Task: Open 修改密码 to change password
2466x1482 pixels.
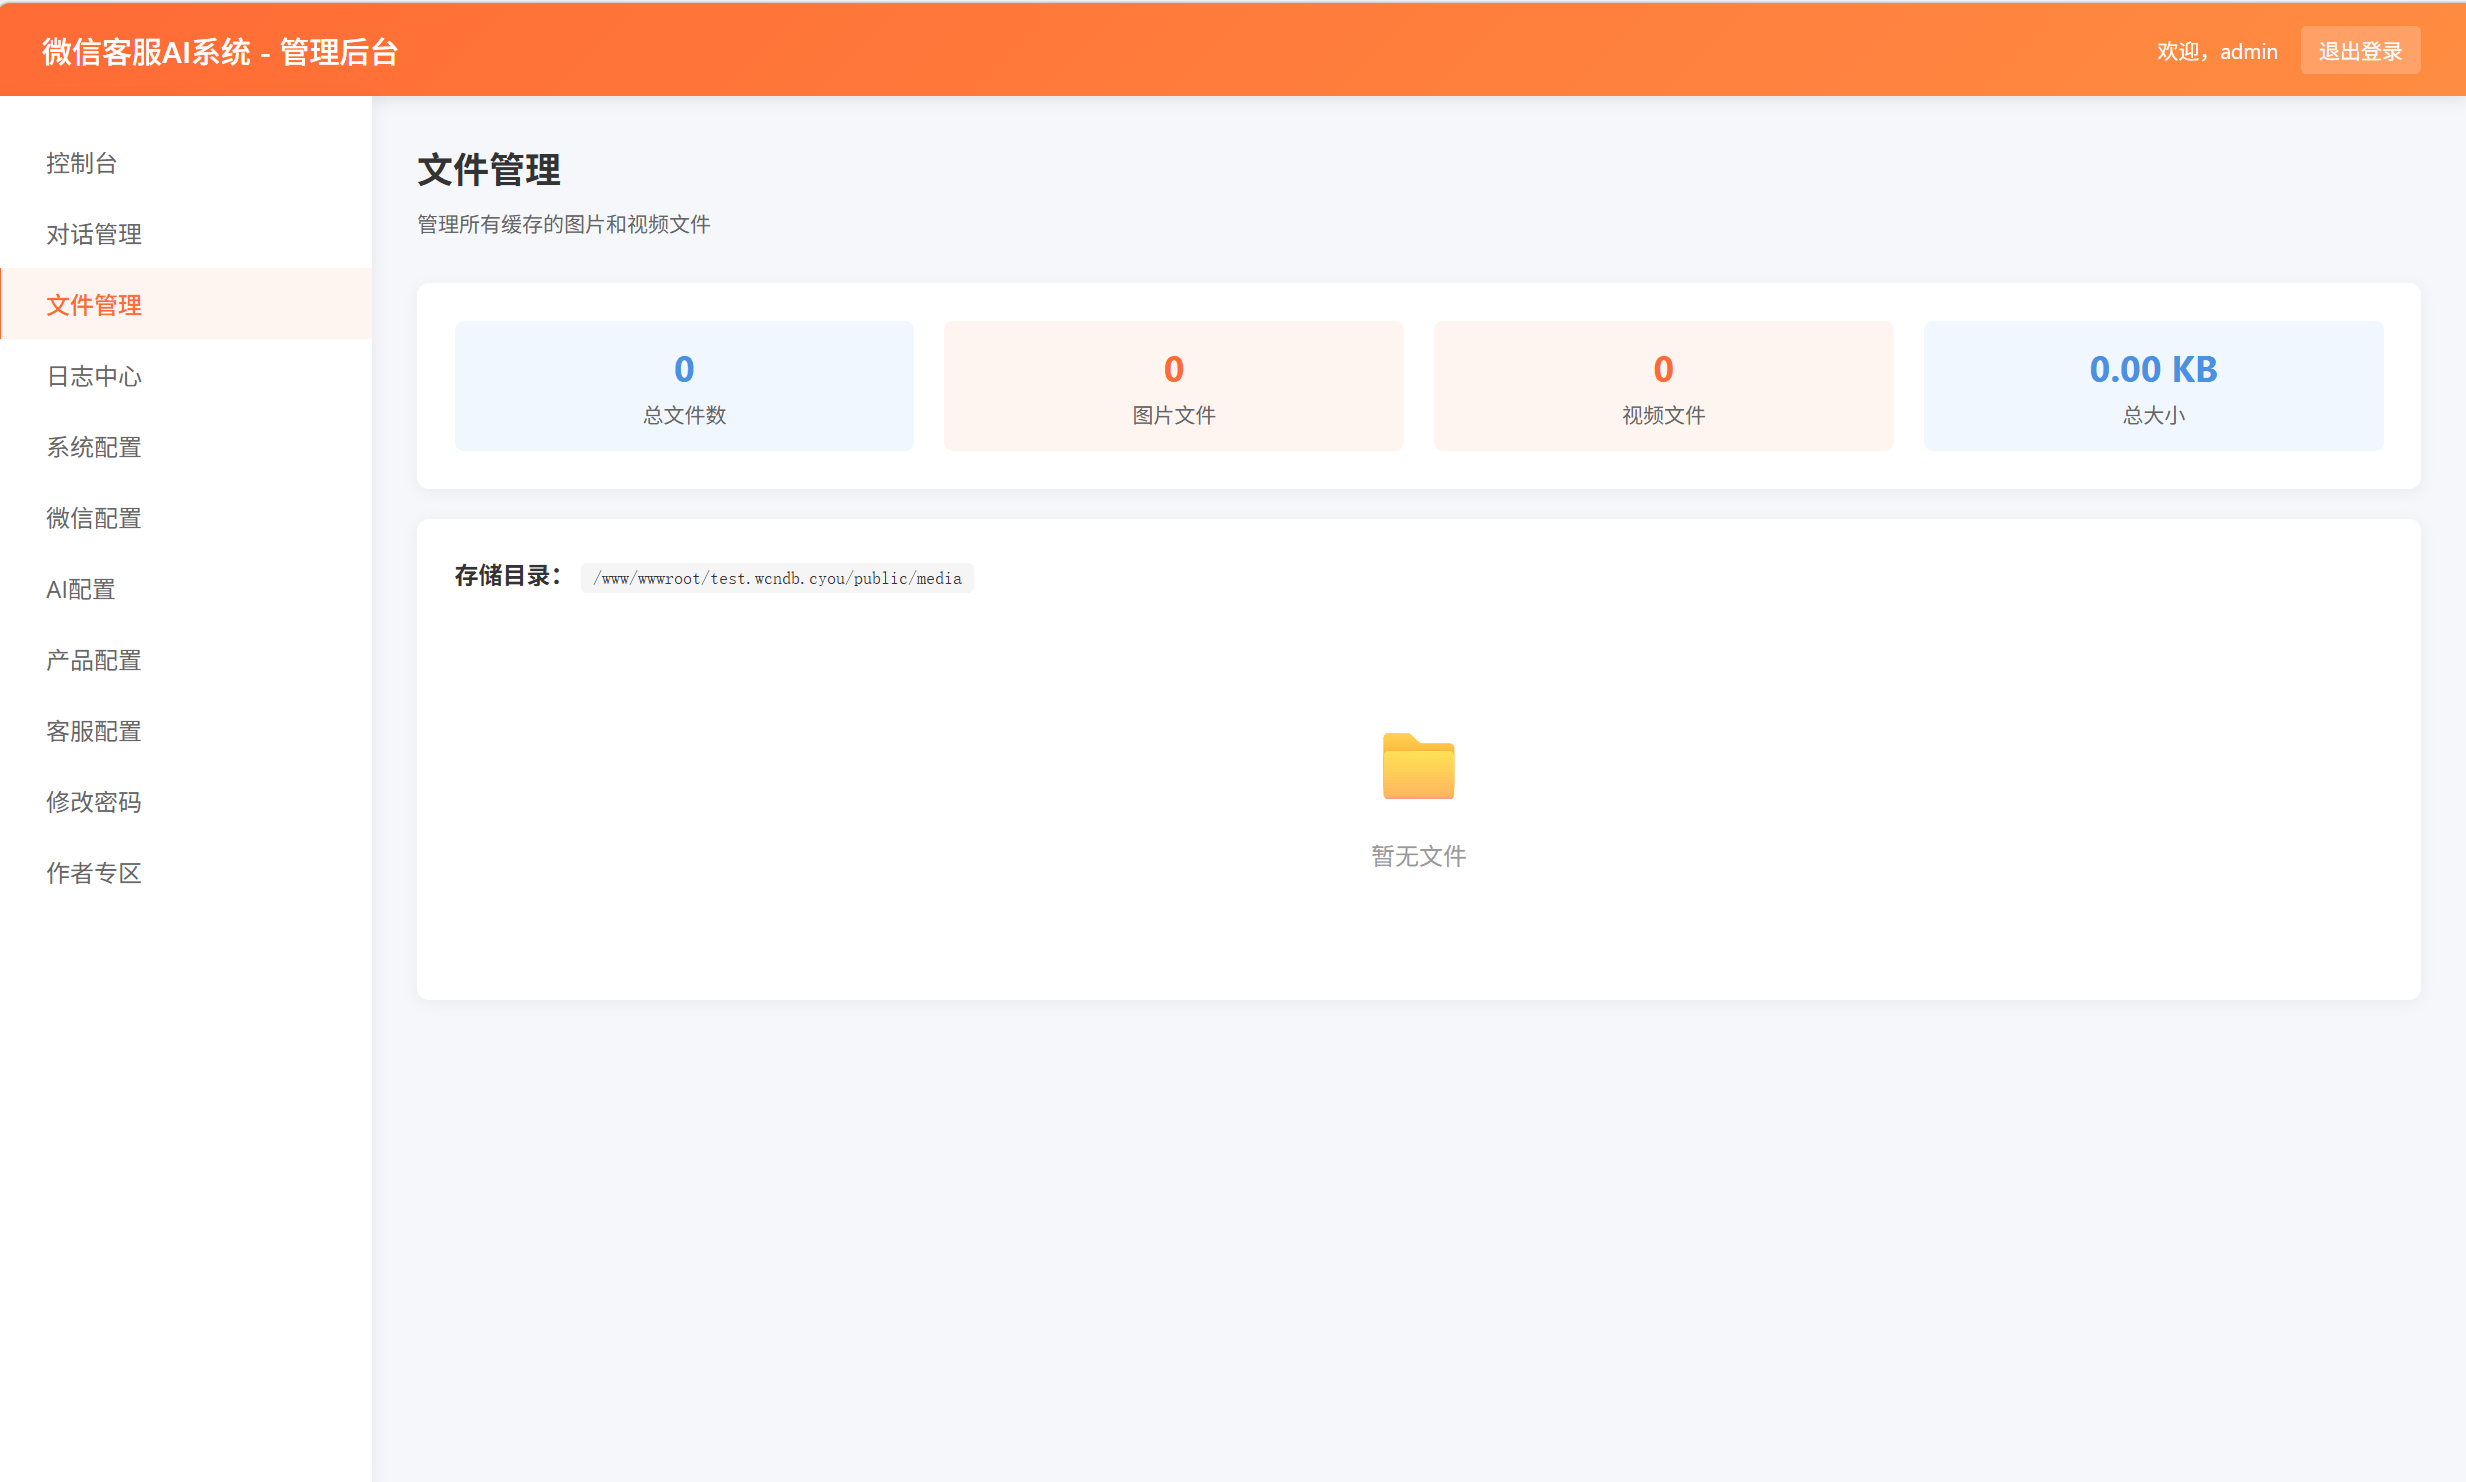Action: 93,801
